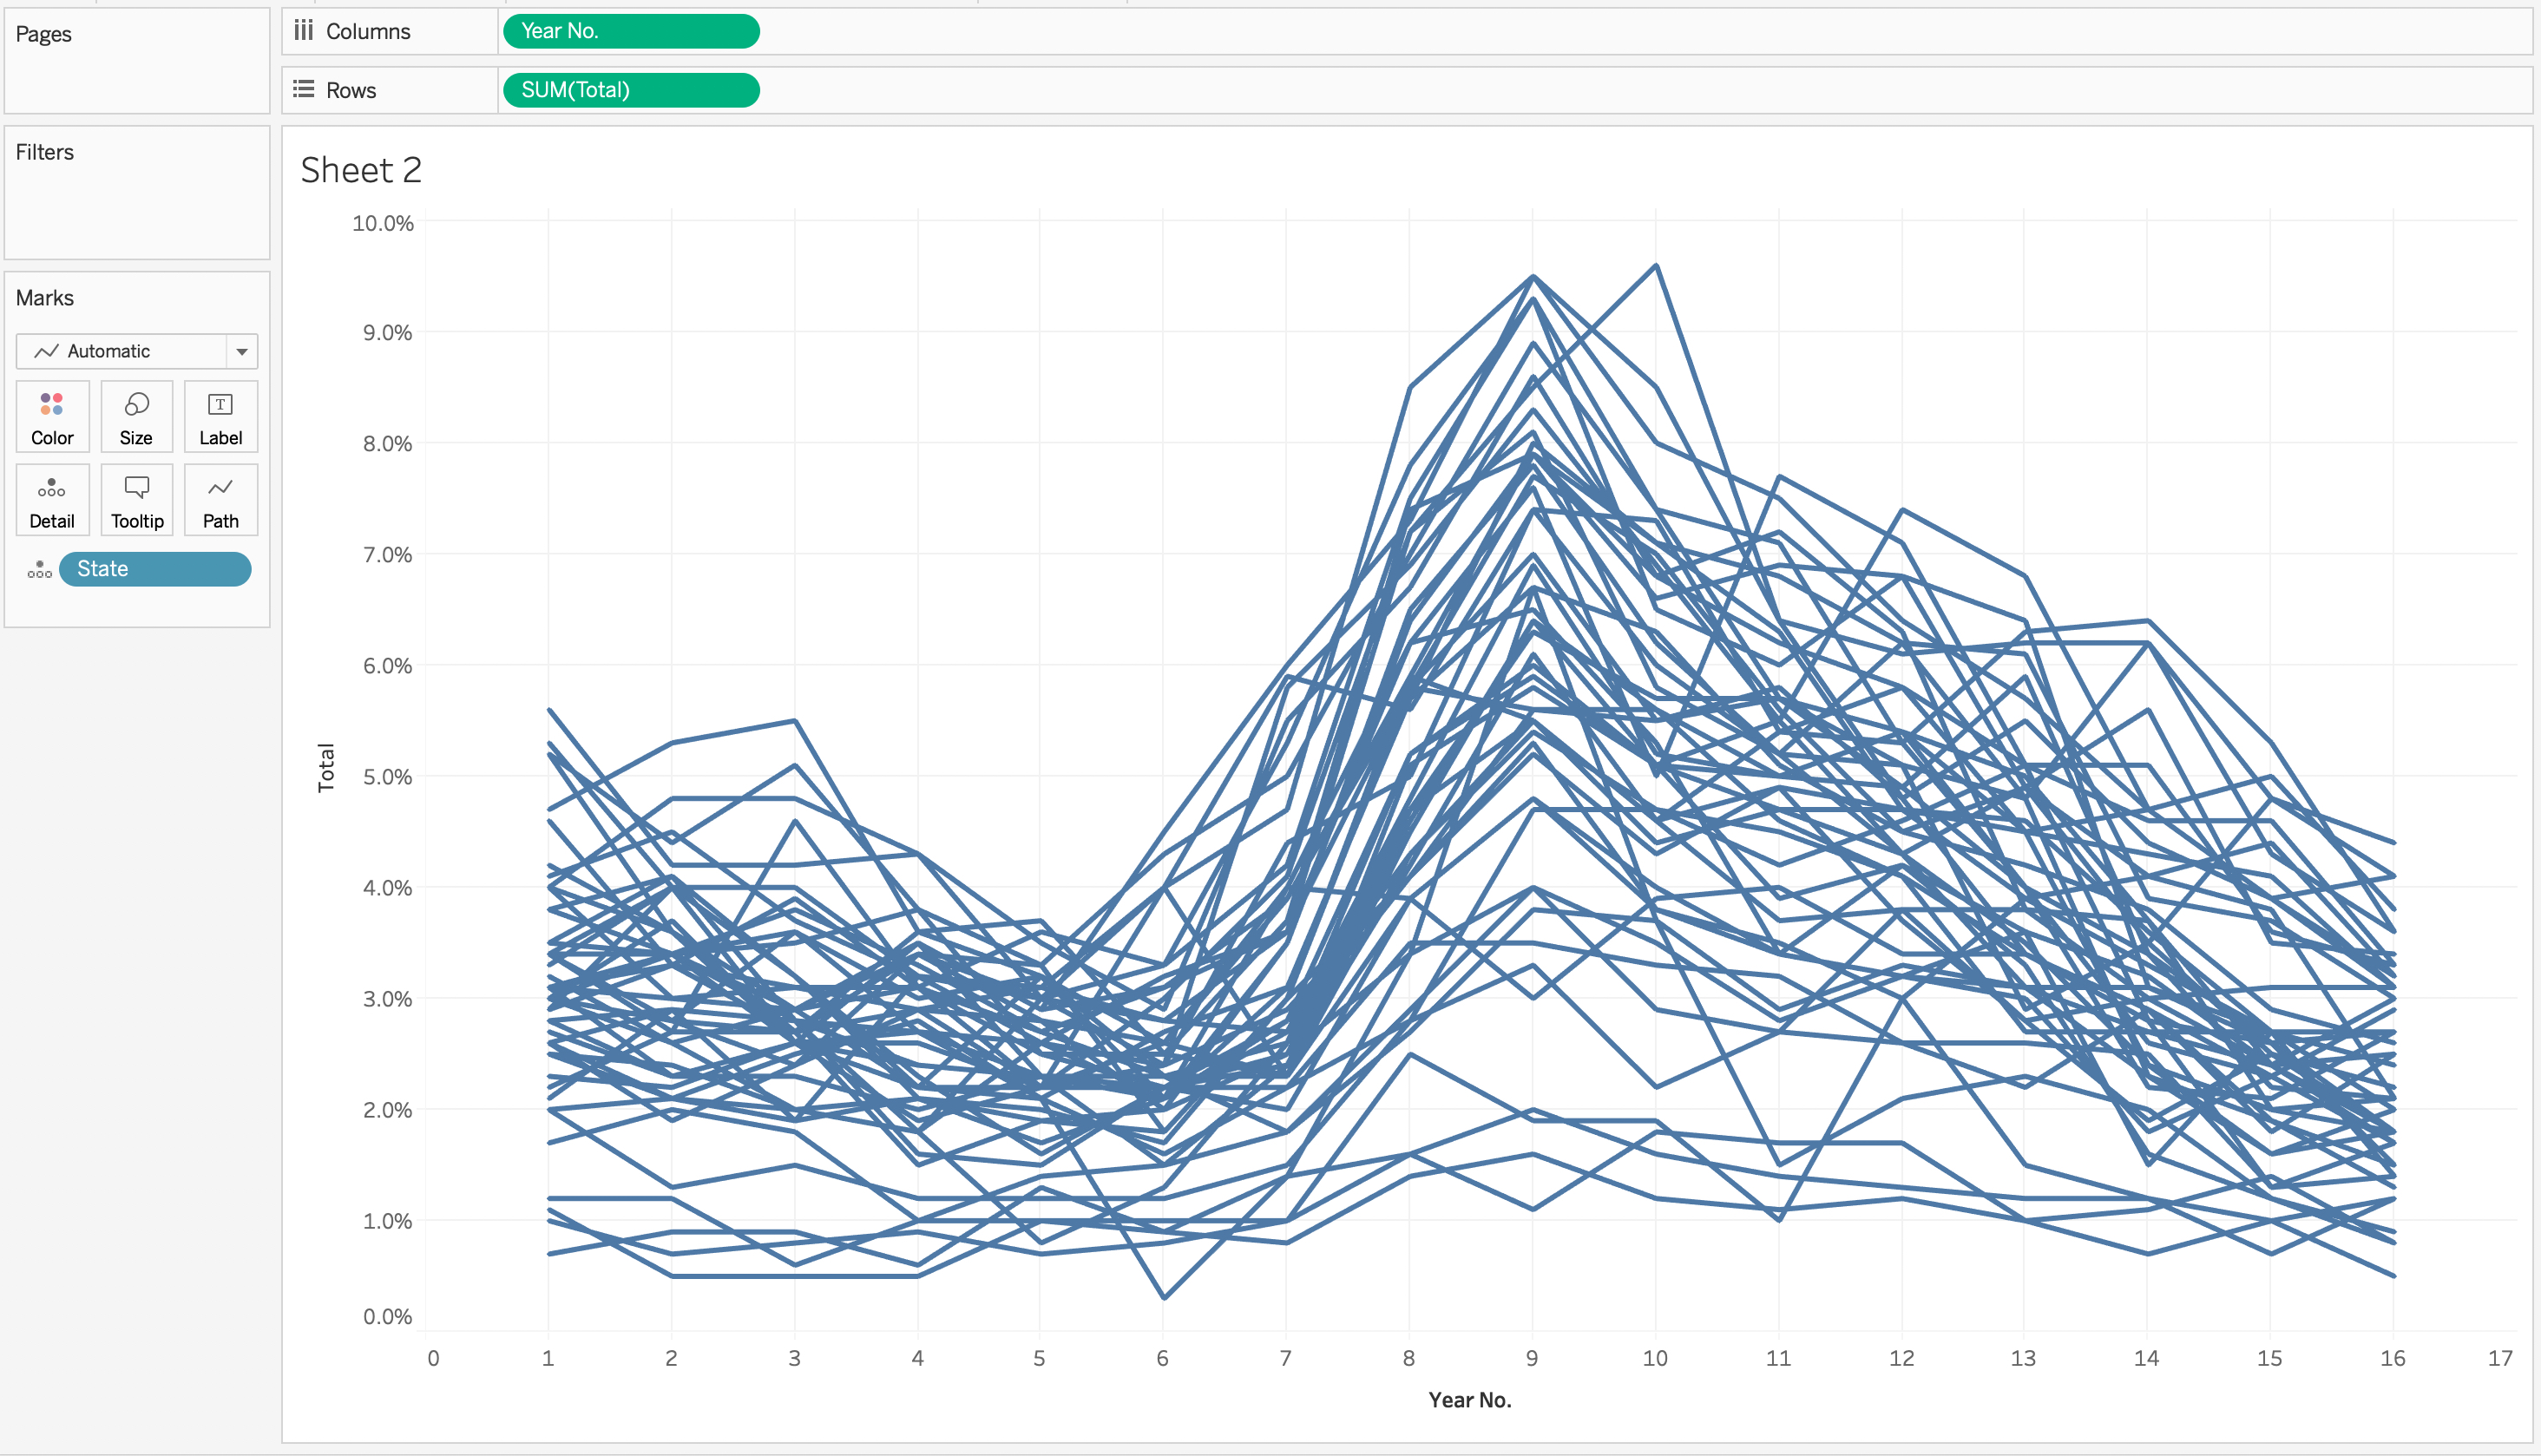Expand the Automatic mark type dropdown
Viewport: 2541px width, 1456px height.
click(137, 351)
